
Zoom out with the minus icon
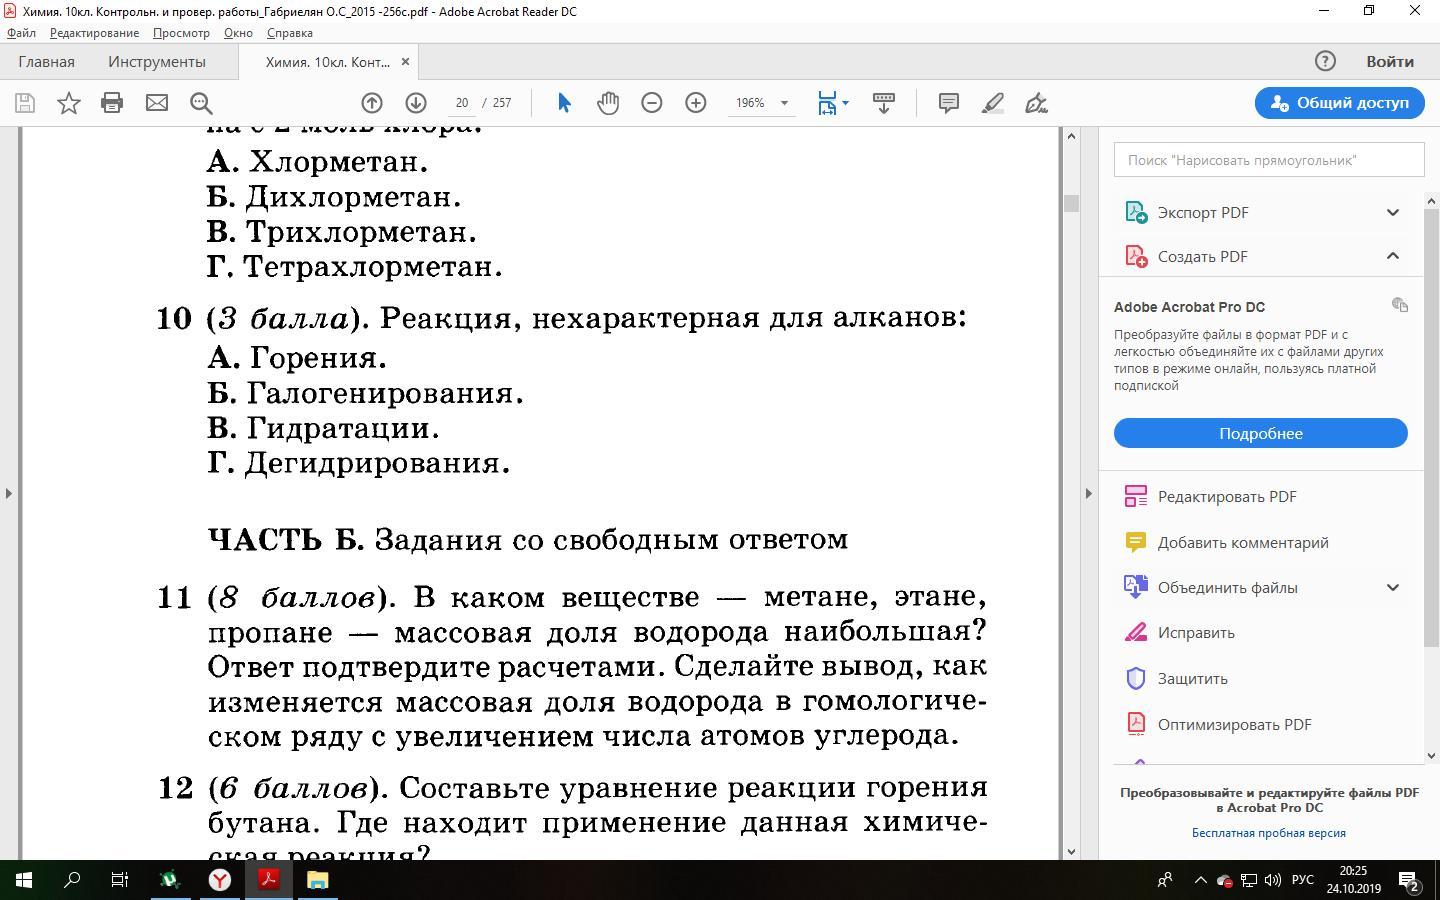tap(652, 103)
